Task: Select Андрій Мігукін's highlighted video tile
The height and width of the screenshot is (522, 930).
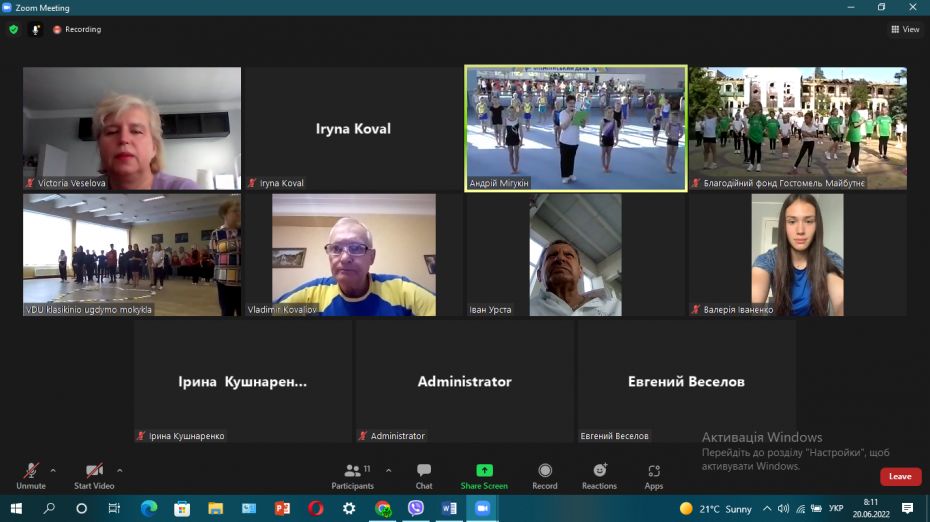Action: tap(576, 128)
